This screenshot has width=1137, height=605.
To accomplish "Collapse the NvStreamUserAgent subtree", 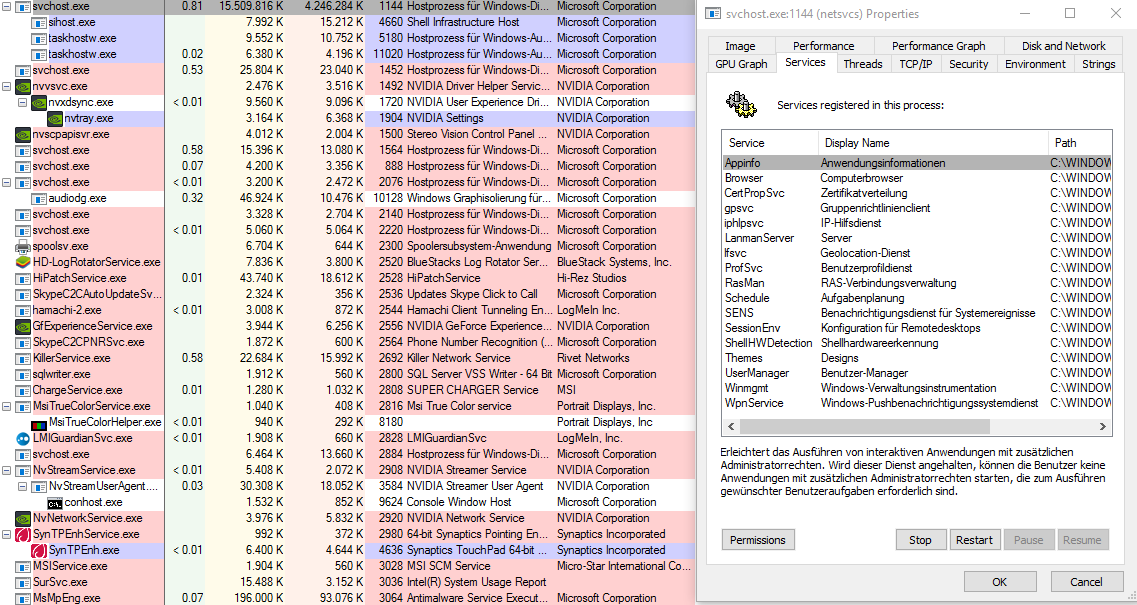I will click(x=22, y=486).
